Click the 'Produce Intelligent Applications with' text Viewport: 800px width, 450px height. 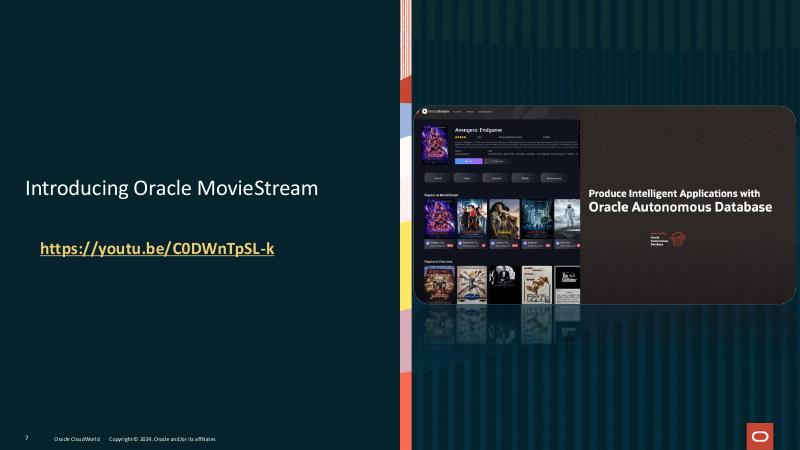674,193
